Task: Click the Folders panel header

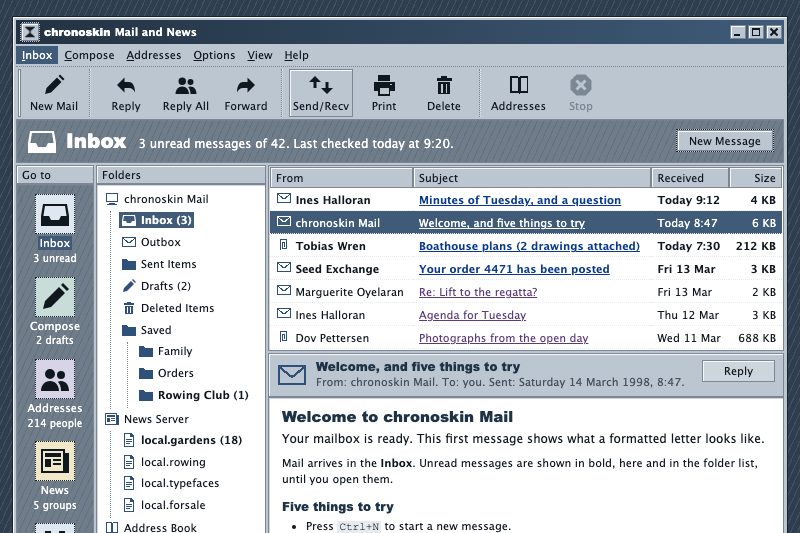Action: click(181, 175)
